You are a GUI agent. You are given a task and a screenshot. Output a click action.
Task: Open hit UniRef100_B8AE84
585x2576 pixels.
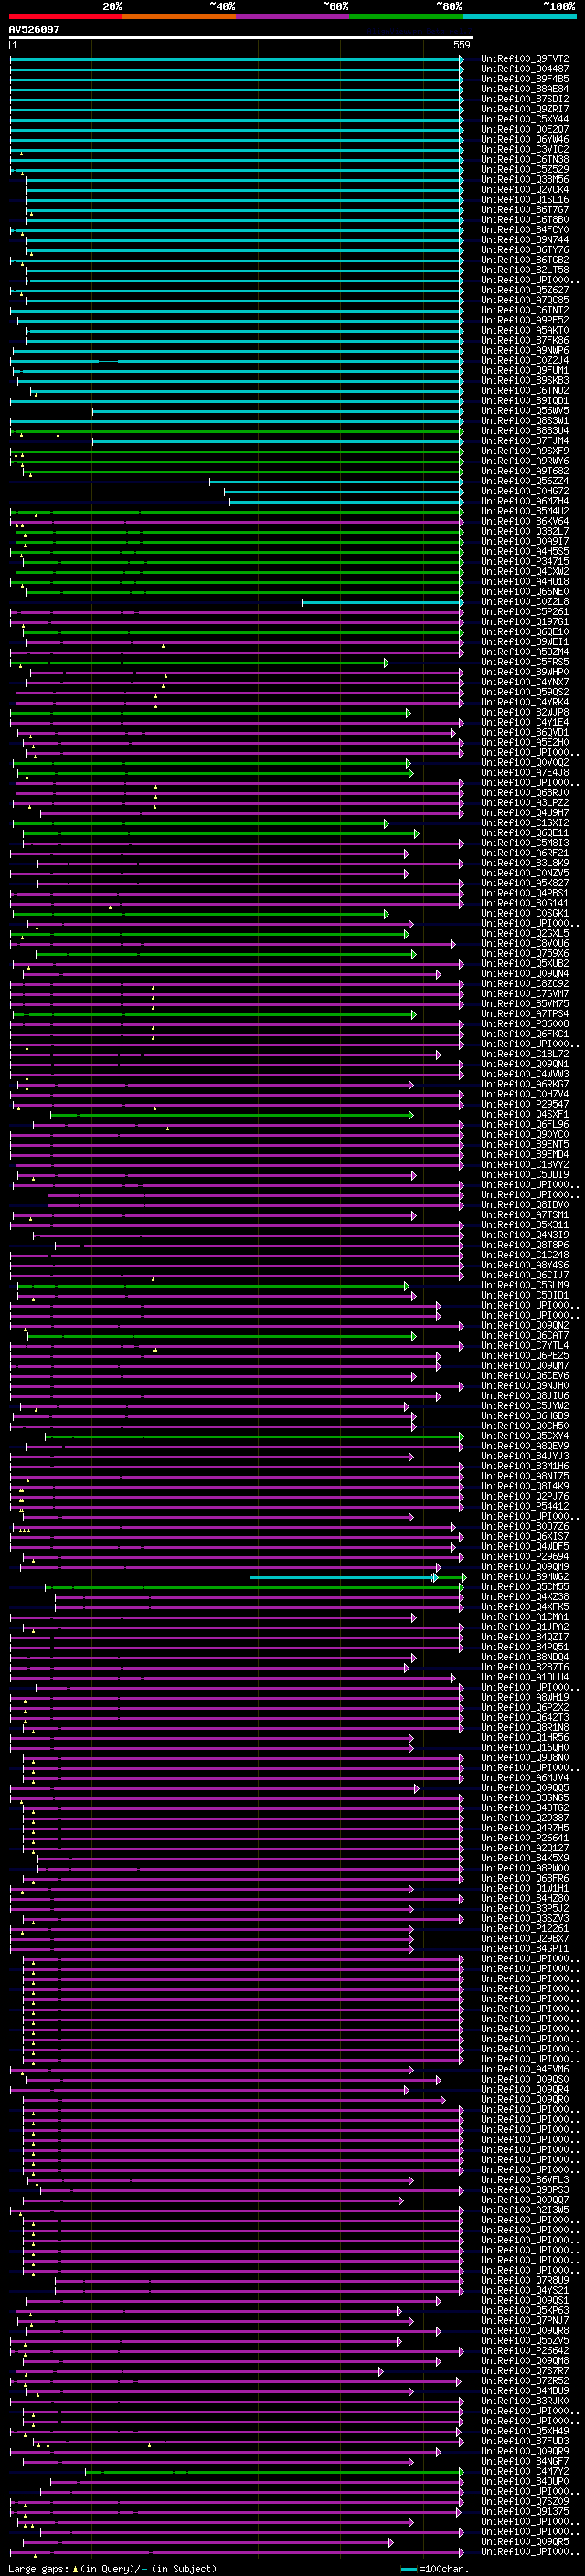click(524, 89)
